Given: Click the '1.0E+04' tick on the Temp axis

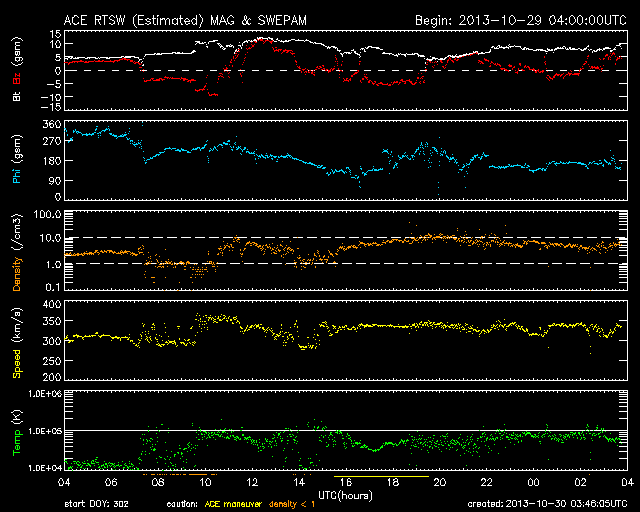Looking at the screenshot, I should pyautogui.click(x=45, y=468).
